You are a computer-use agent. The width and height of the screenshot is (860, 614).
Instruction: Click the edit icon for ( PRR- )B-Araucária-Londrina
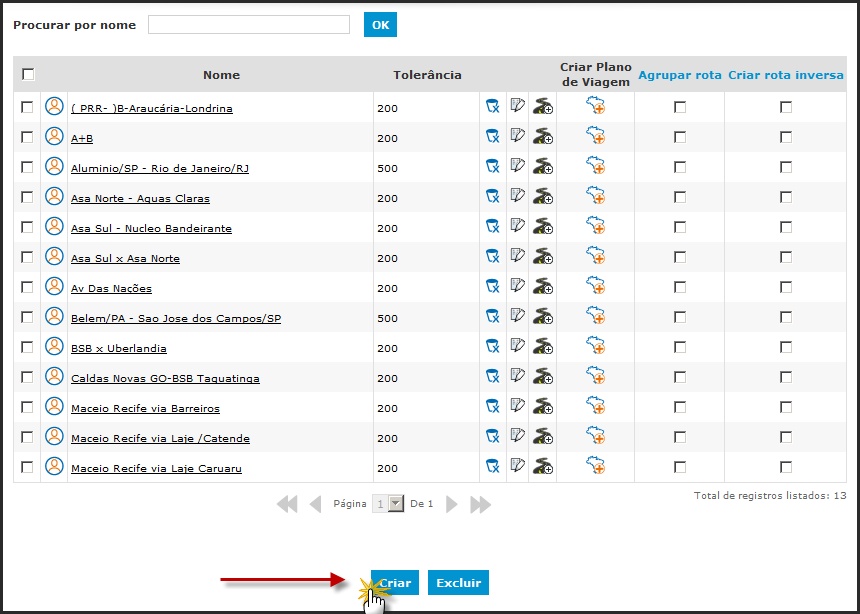point(517,105)
